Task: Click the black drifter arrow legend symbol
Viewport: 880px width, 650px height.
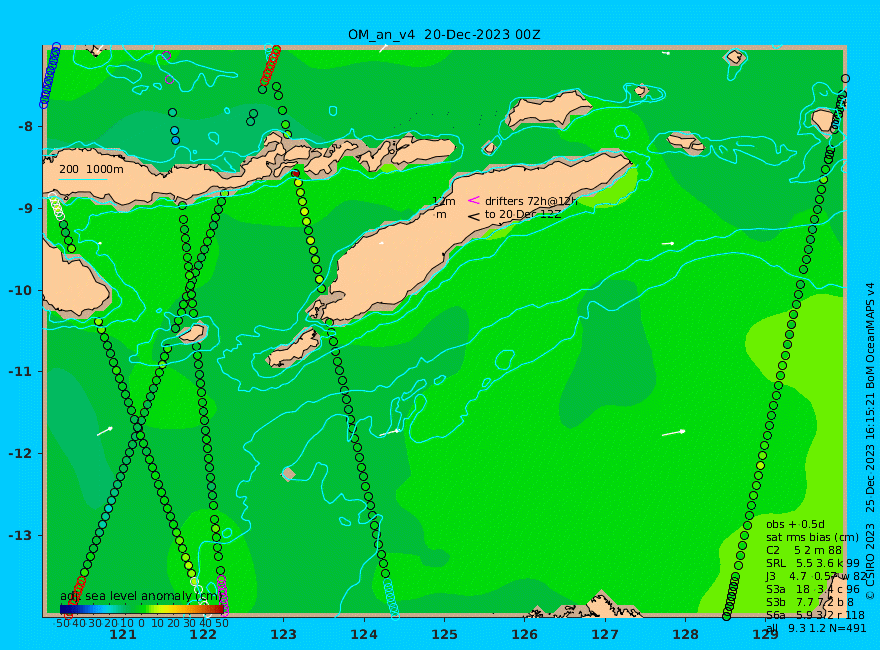Action: [x=474, y=216]
